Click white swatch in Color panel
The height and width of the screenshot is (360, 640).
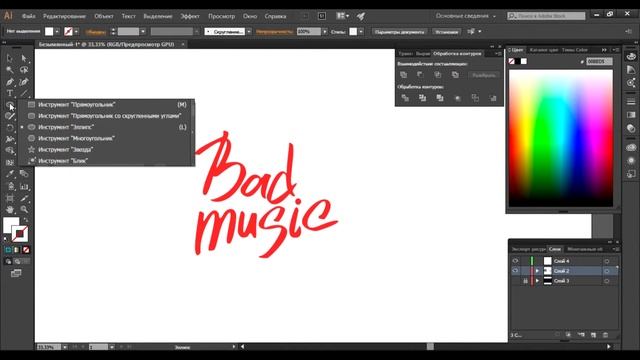click(x=524, y=61)
